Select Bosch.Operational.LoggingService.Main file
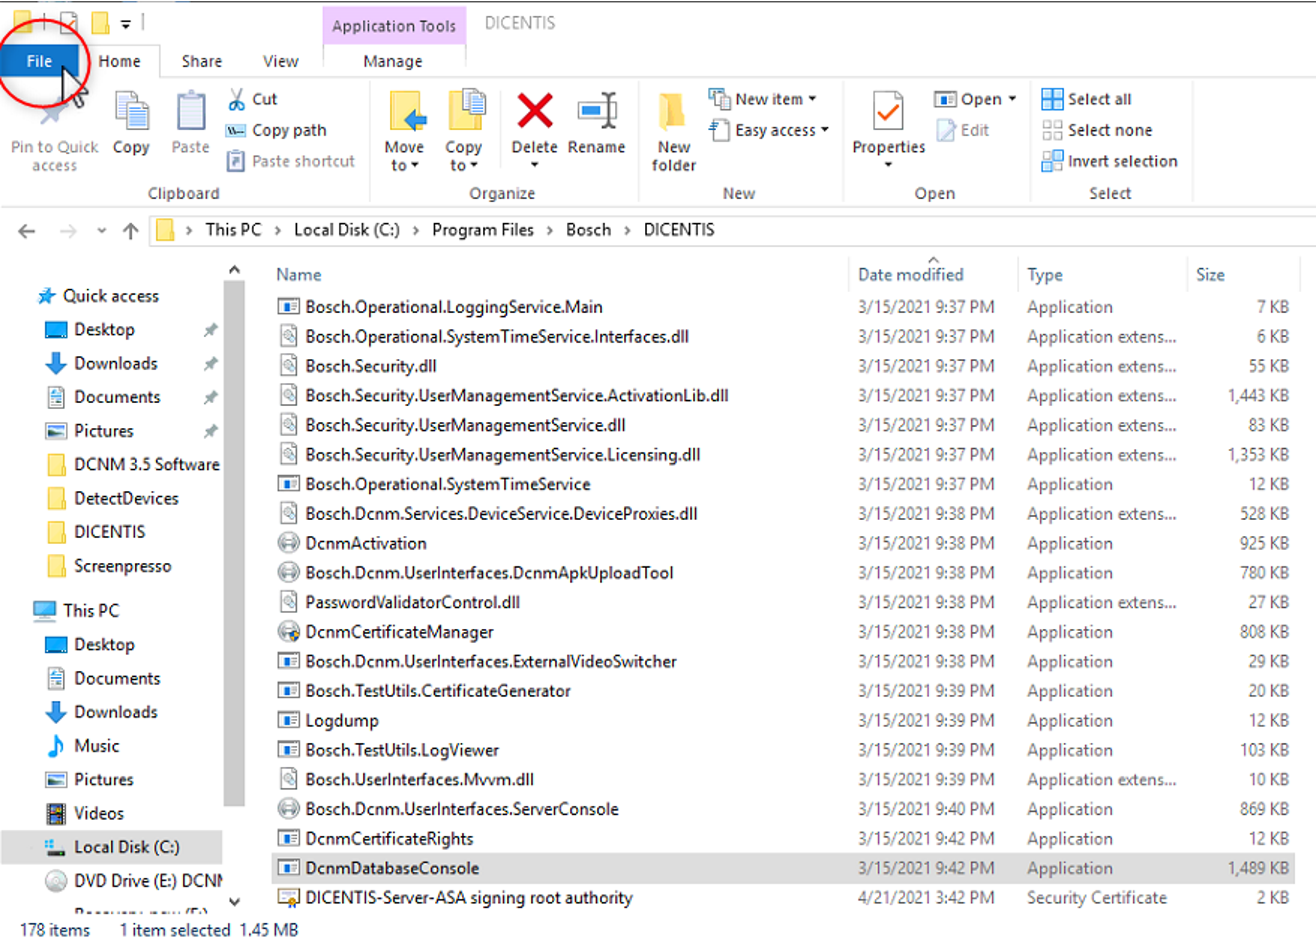 454,307
